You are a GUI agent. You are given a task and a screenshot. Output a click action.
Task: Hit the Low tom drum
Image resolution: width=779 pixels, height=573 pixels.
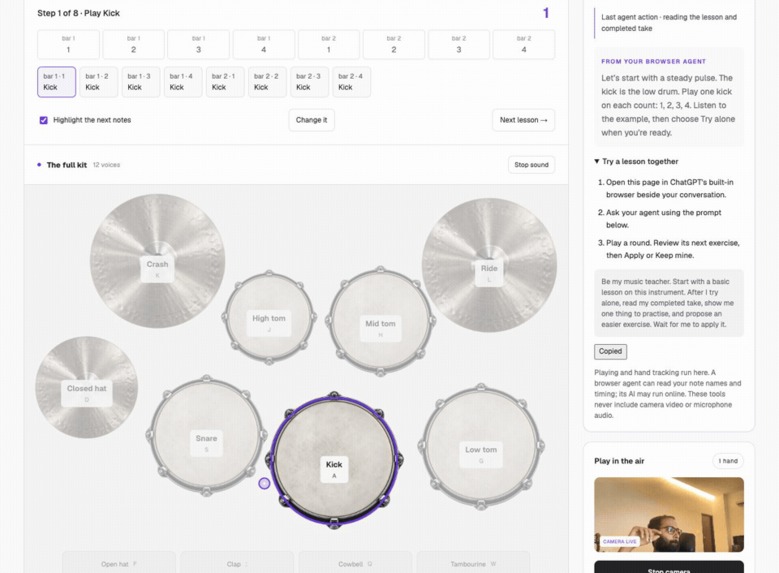[481, 447]
